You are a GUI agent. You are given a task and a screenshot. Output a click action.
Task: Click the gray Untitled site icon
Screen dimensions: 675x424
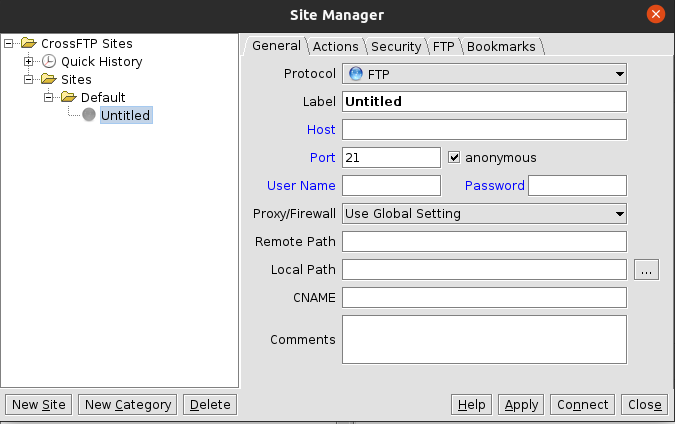tap(89, 116)
